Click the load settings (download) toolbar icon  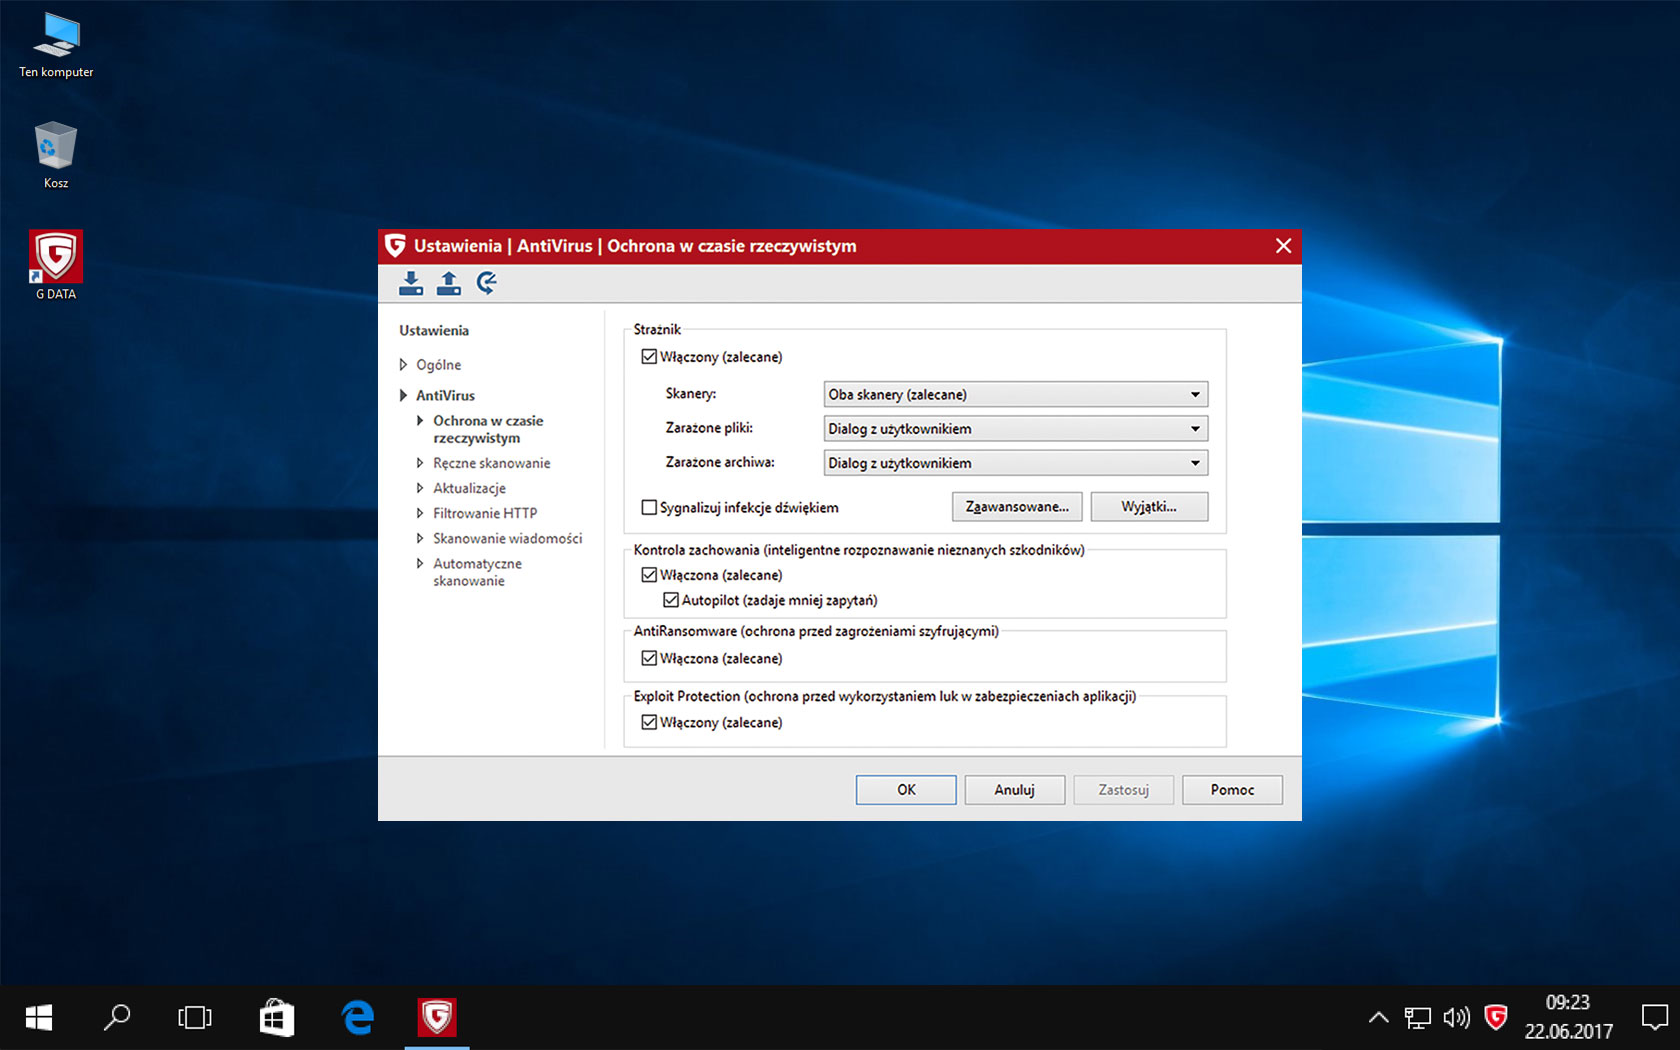[411, 283]
